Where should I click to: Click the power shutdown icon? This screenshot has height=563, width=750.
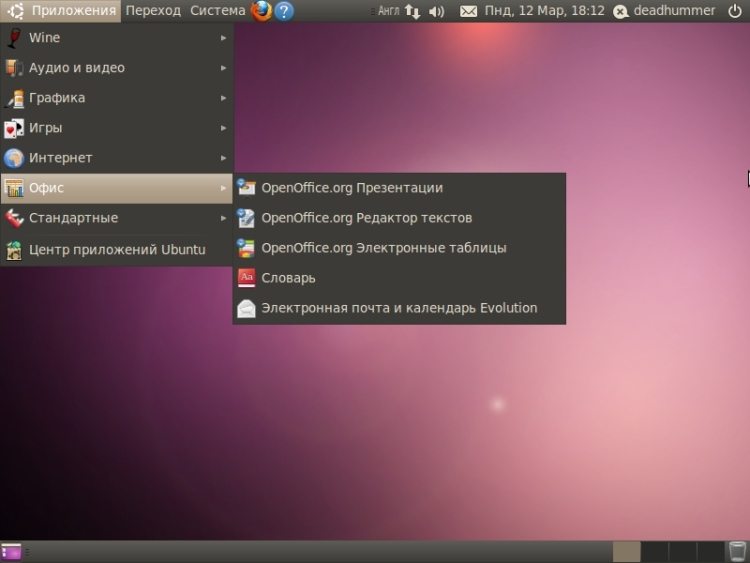tap(735, 11)
